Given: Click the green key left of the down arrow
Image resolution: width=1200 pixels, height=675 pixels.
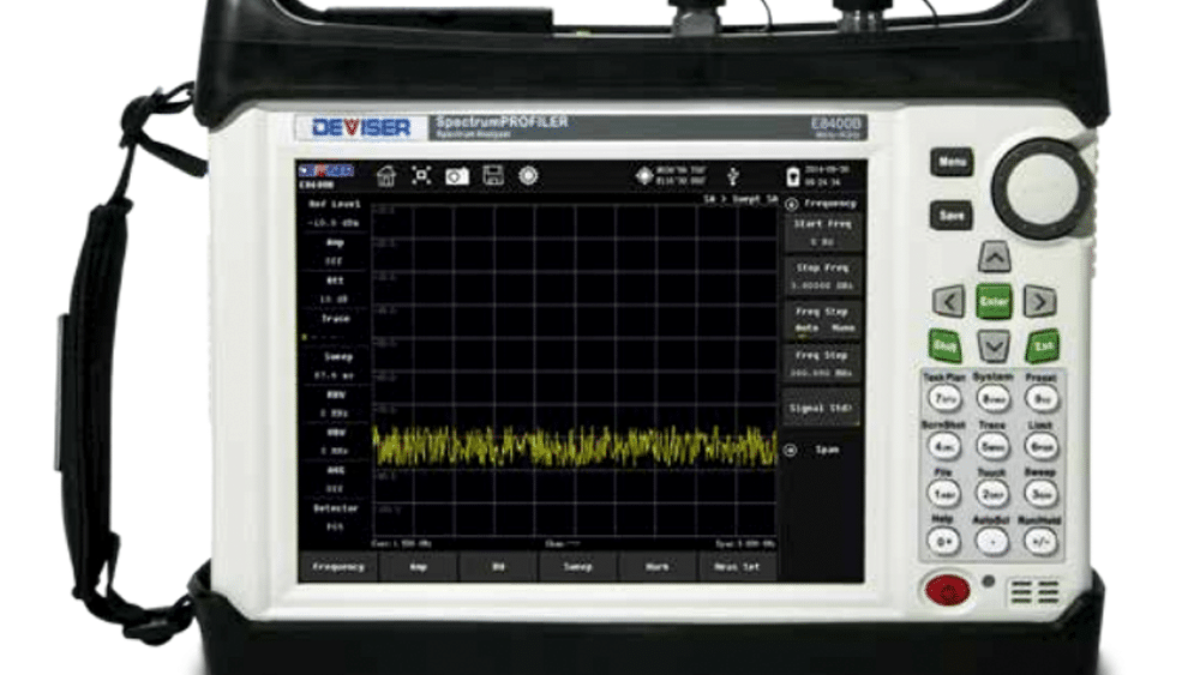Looking at the screenshot, I should click(946, 346).
